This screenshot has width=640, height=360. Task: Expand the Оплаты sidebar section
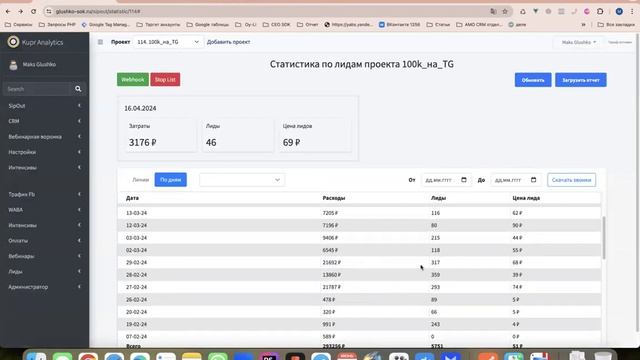(x=44, y=240)
